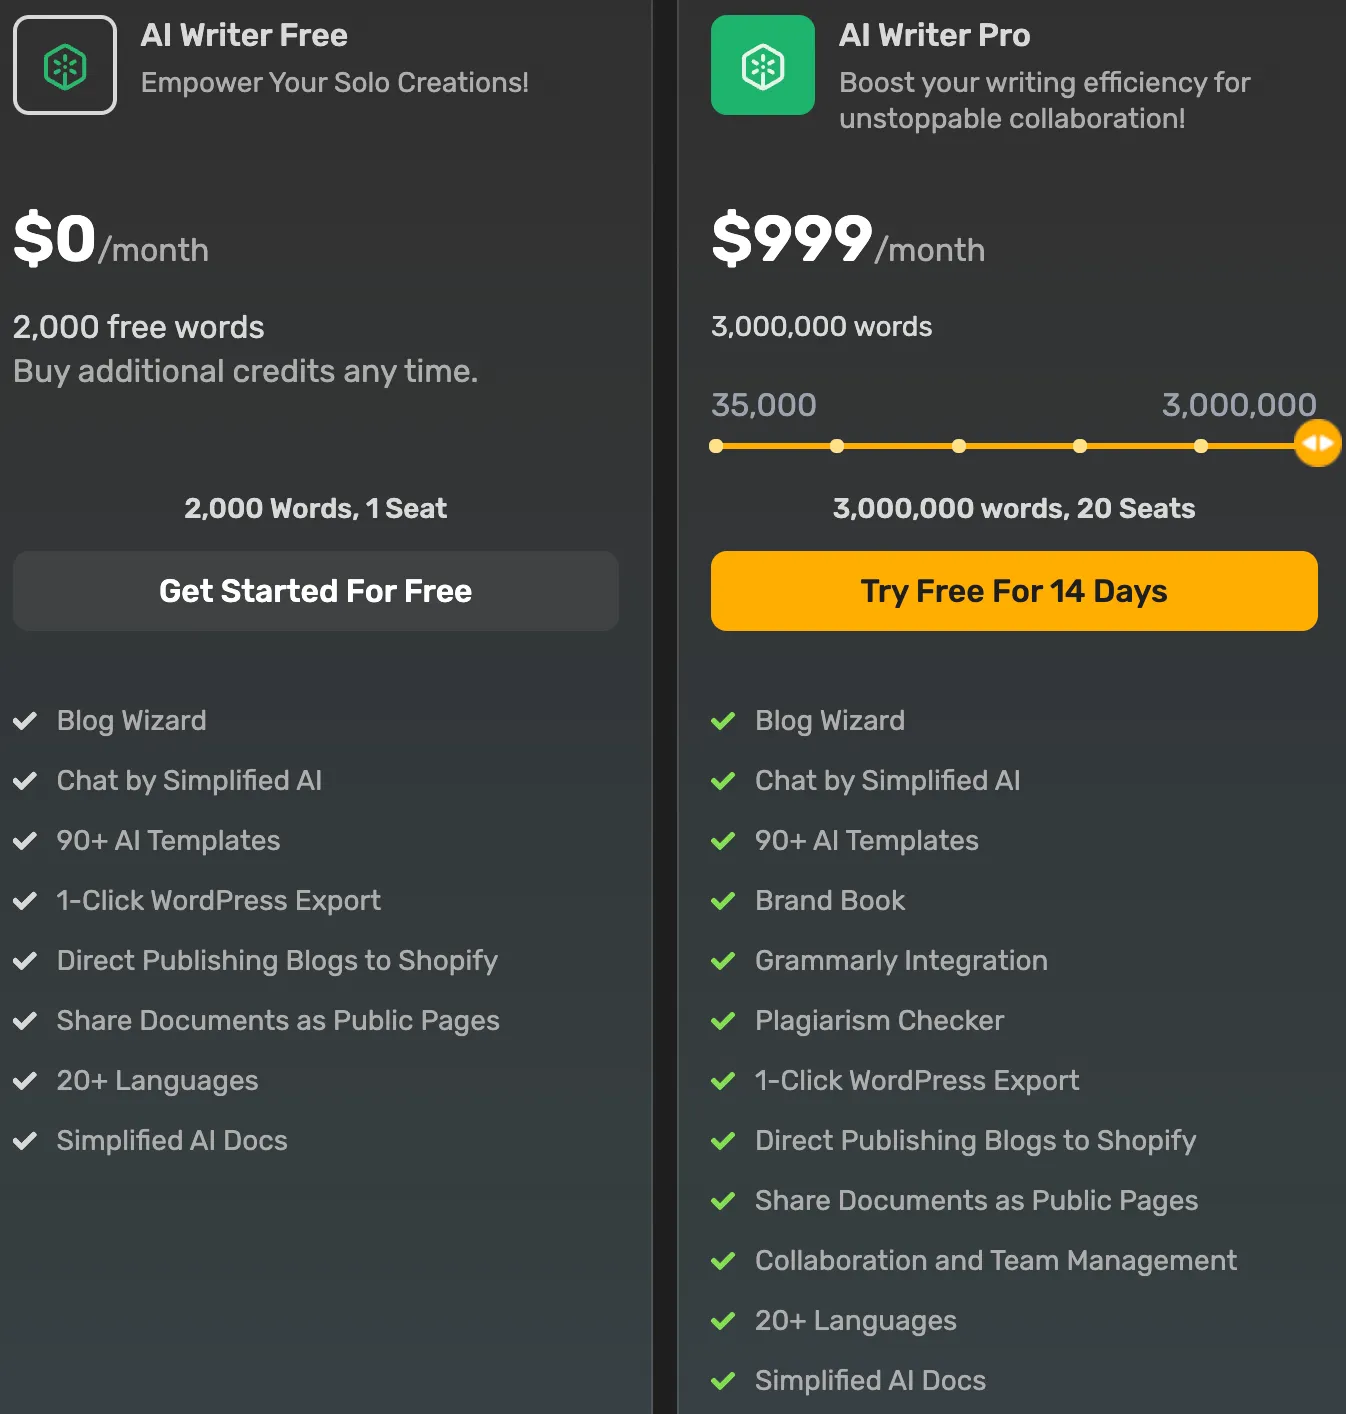Viewport: 1346px width, 1414px height.
Task: Click '3,000,000 words, 20 Seats' label
Action: point(1014,508)
